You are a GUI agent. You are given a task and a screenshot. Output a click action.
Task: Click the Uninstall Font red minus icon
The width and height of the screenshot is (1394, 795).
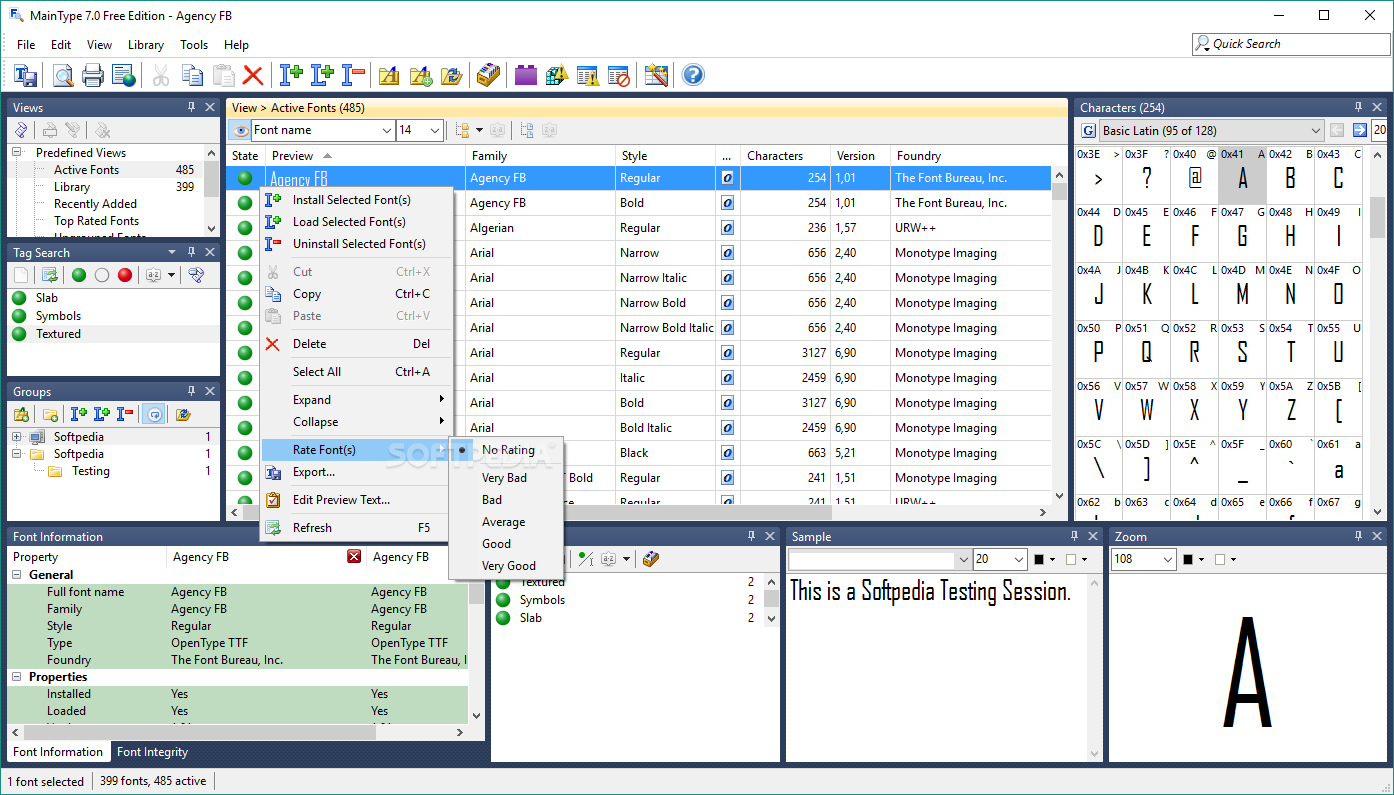[353, 75]
